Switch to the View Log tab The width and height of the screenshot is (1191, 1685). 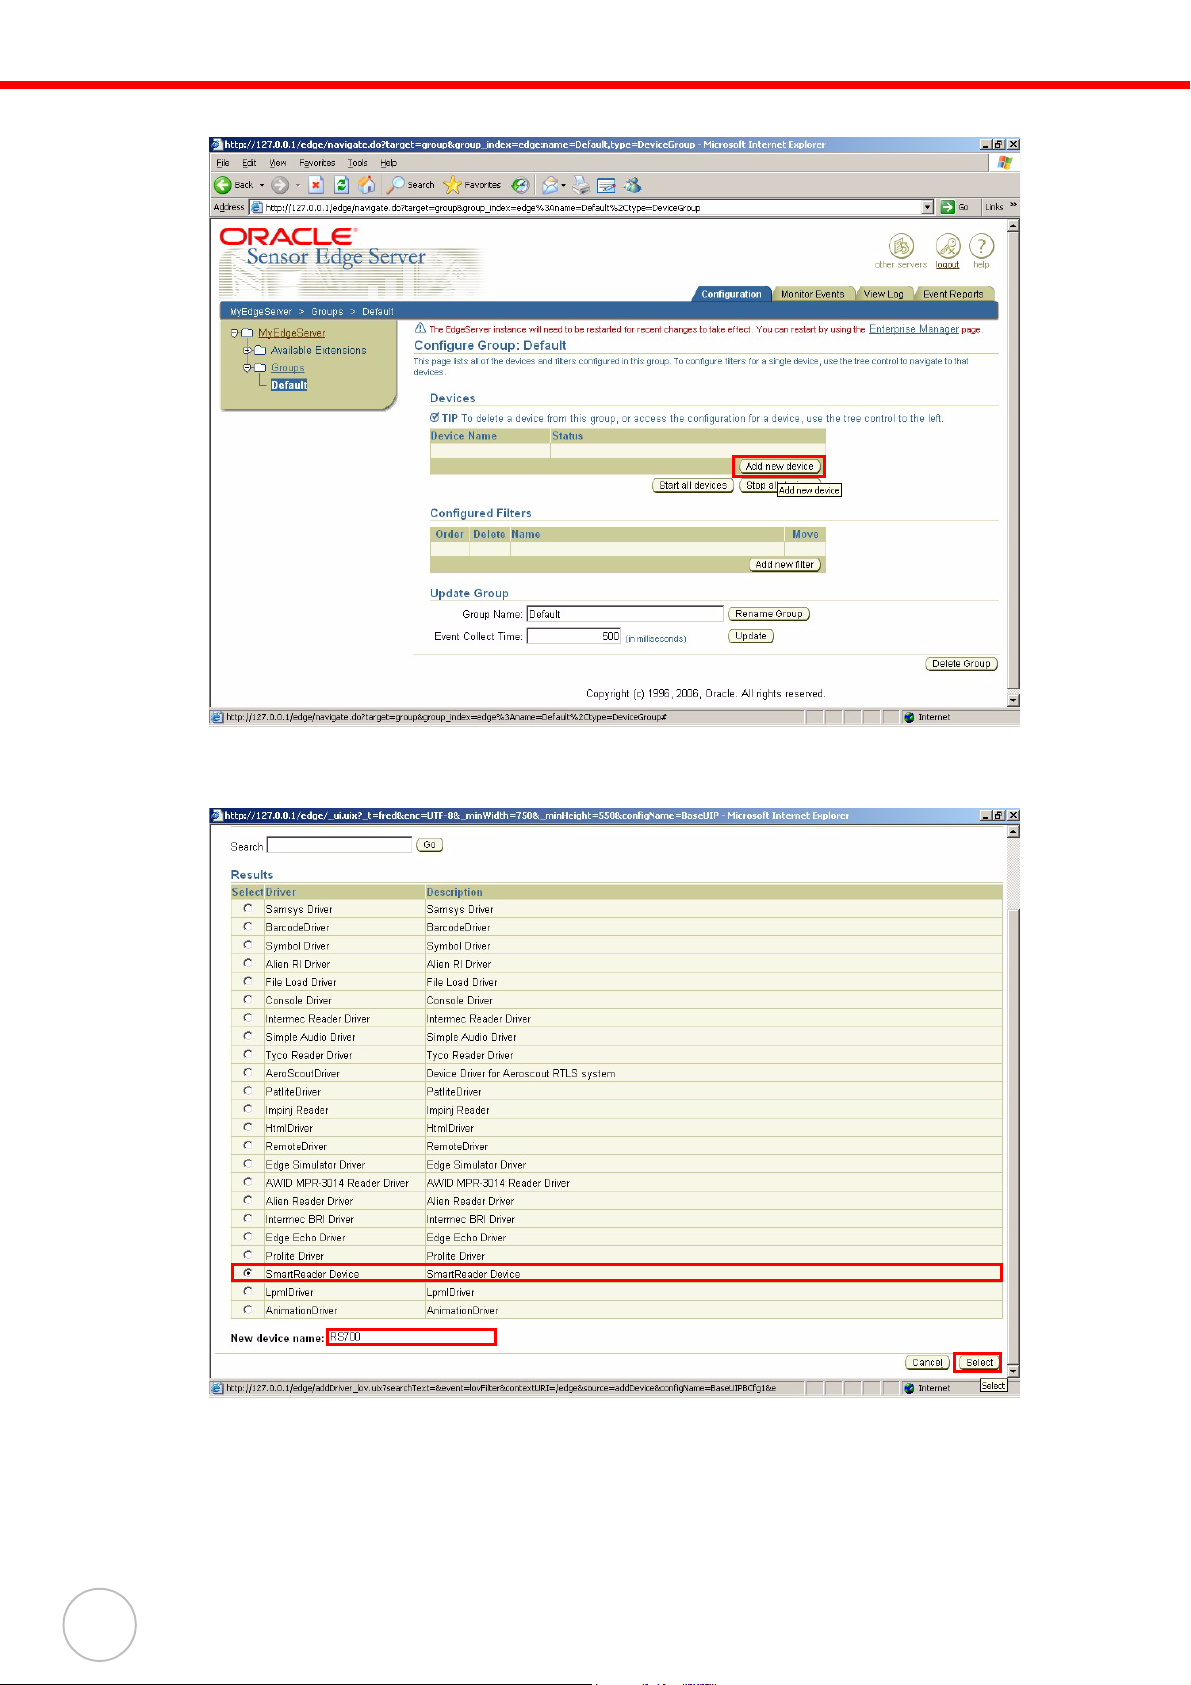883,294
